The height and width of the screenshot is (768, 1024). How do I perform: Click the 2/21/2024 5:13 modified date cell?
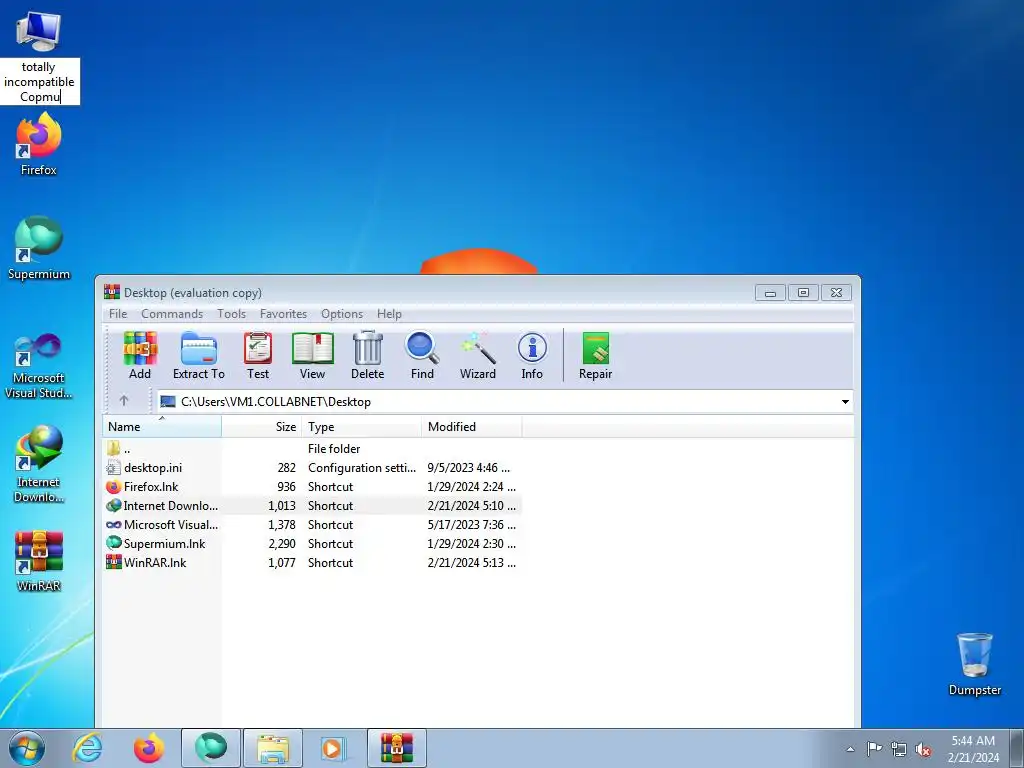(472, 562)
